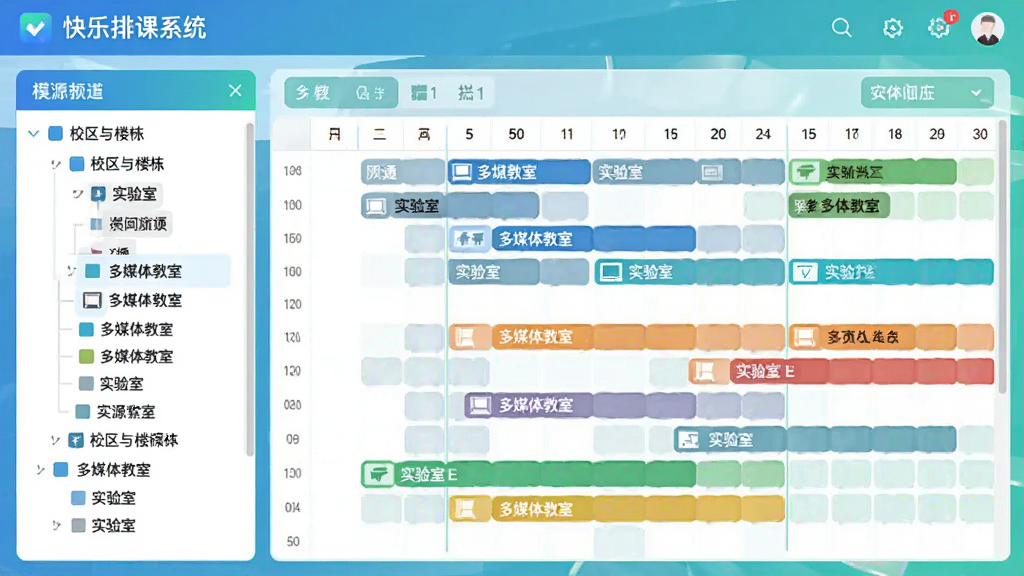The height and width of the screenshot is (576, 1024).
Task: Open the 实体间庄 dropdown
Action: 927,93
